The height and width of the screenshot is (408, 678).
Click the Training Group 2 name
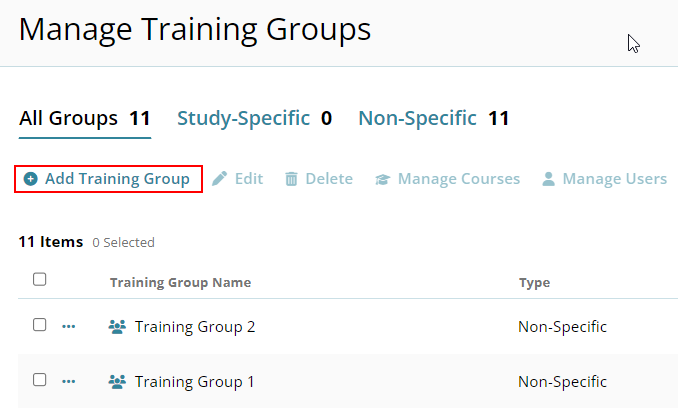195,327
